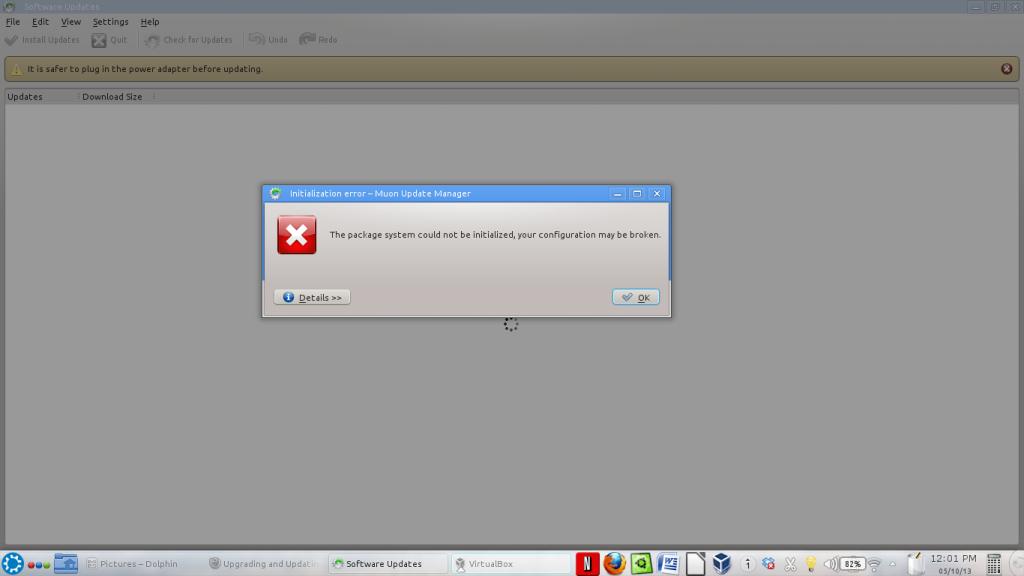1024x576 pixels.
Task: Open the Help menu
Action: coord(149,22)
